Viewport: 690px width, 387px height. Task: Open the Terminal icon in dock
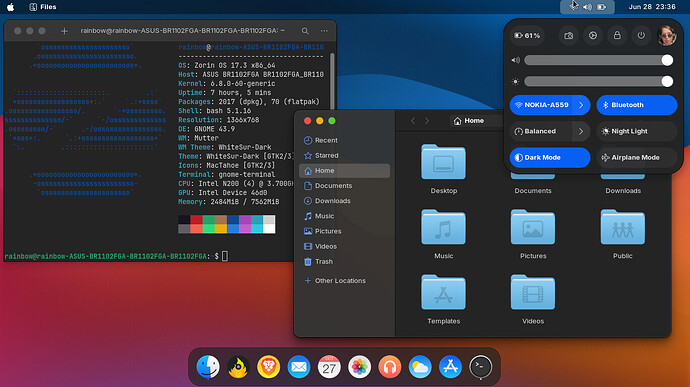click(481, 366)
